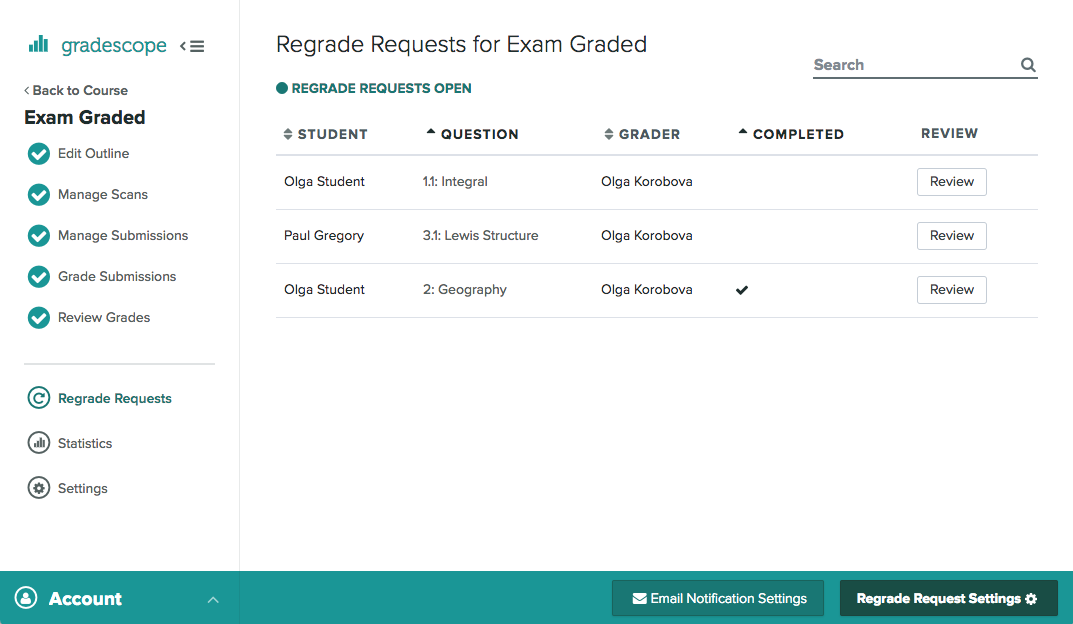1073x624 pixels.
Task: Click Back to Course link
Action: point(75,90)
